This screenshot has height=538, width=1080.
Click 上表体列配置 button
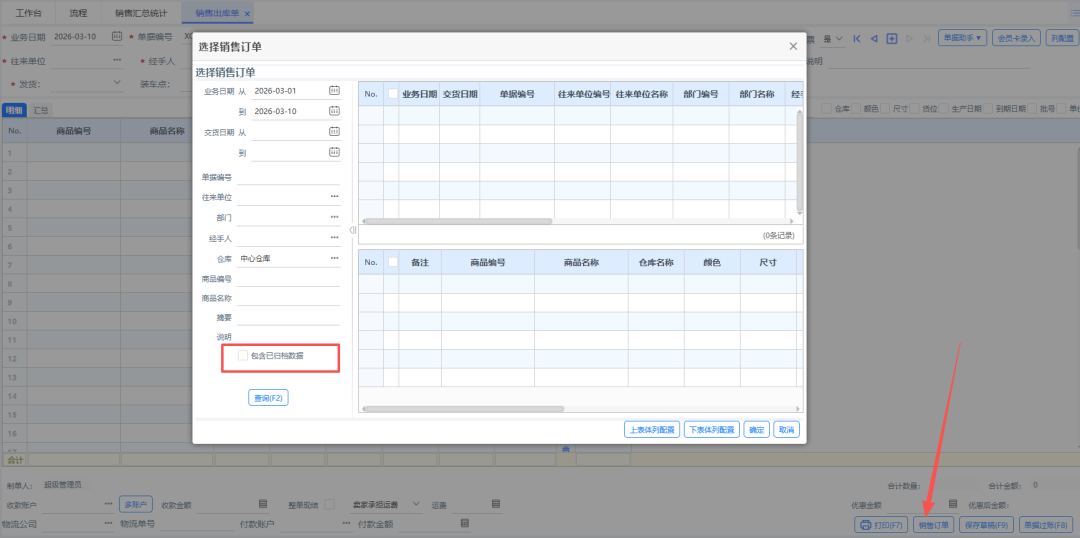[652, 430]
